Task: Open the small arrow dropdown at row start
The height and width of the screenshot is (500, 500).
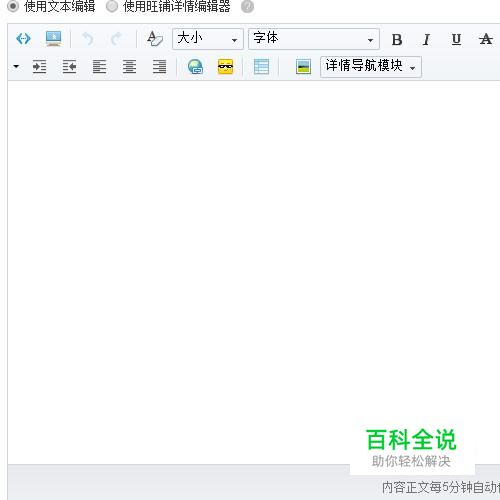Action: click(16, 66)
